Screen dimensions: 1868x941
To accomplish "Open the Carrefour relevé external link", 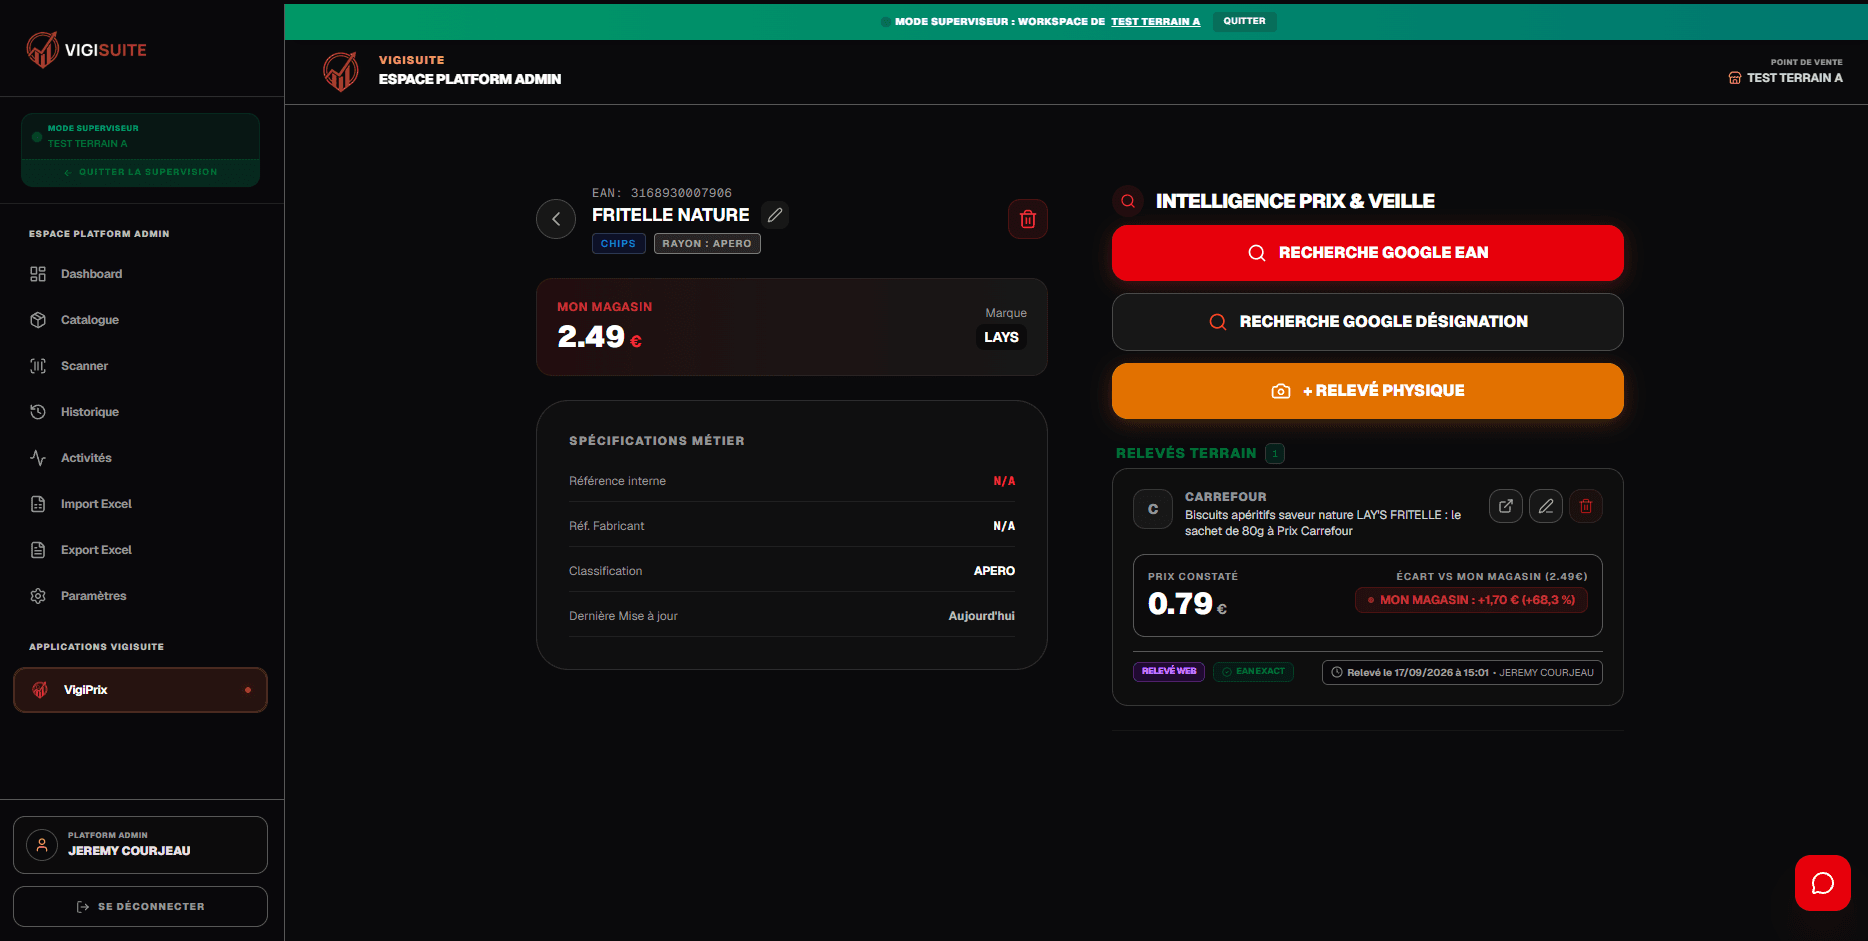I will click(x=1506, y=506).
